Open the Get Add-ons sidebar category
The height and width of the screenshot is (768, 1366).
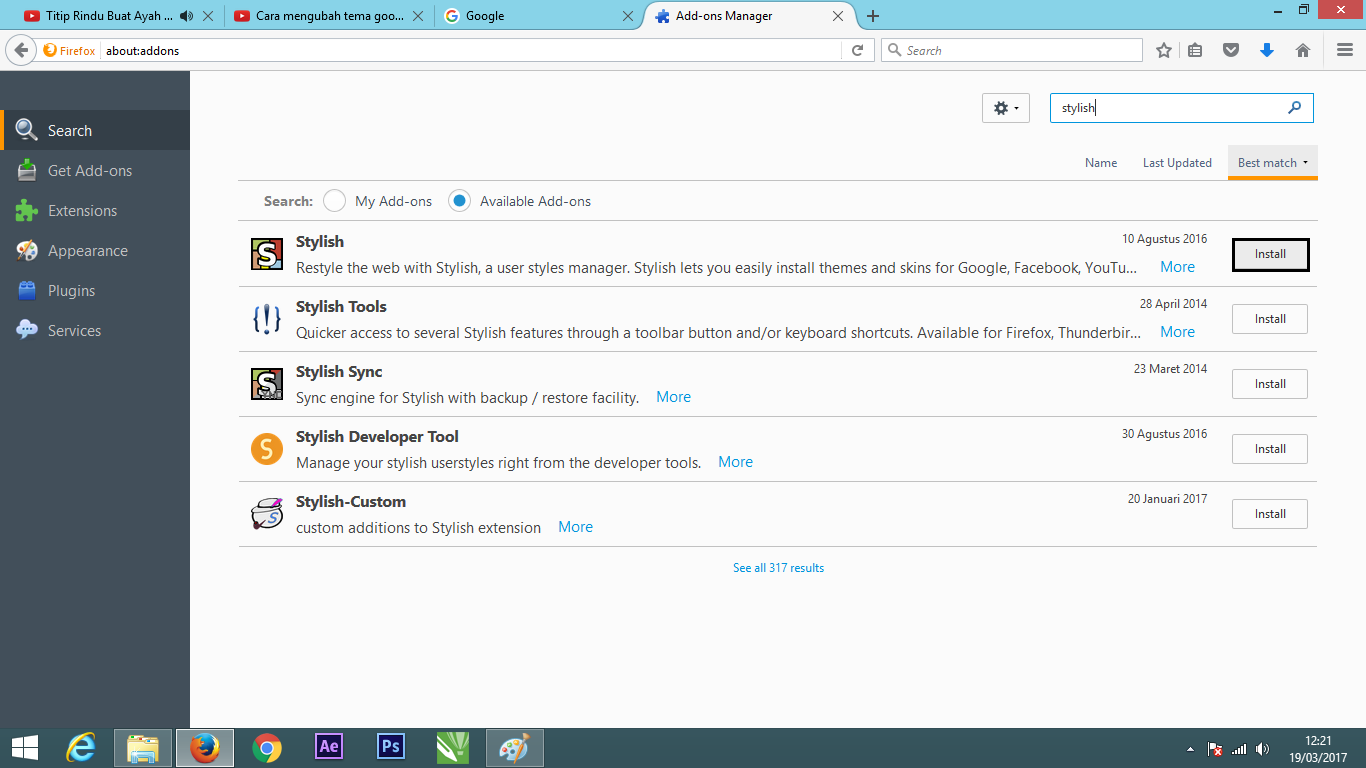pyautogui.click(x=95, y=171)
